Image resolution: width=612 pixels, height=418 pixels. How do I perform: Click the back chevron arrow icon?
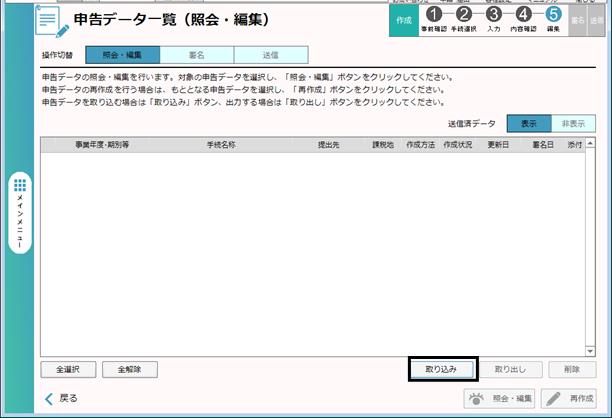[49, 398]
